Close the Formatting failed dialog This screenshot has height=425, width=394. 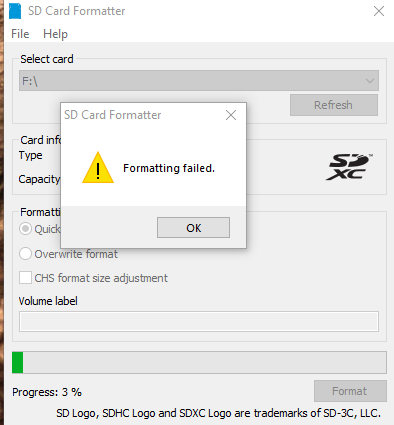pyautogui.click(x=231, y=115)
